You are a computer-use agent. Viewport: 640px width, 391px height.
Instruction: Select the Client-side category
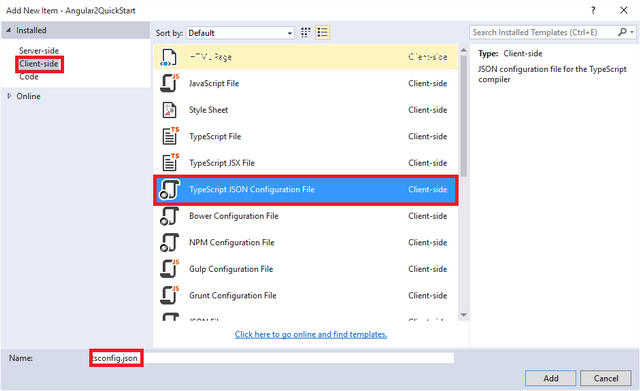coord(39,64)
